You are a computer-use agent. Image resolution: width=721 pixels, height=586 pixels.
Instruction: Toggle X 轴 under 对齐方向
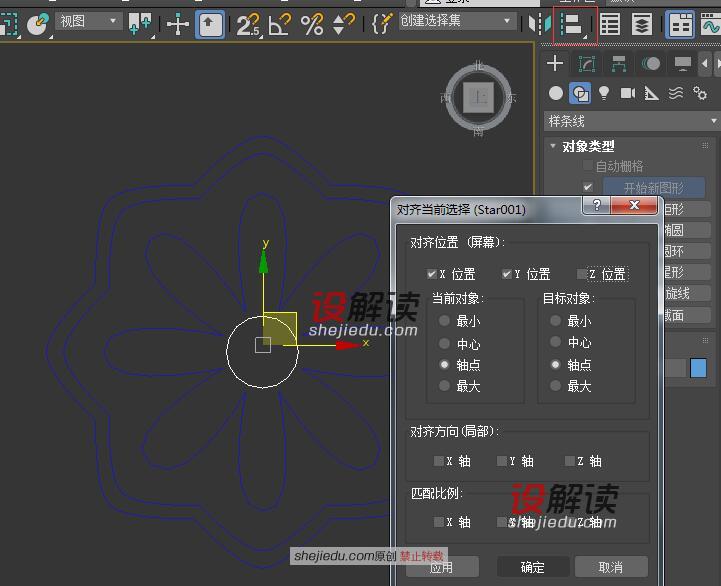(439, 461)
